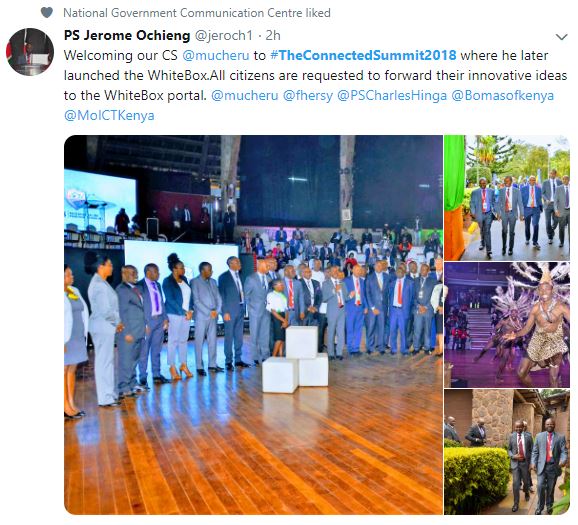Open the PS Jerome Ochieng display name

point(127,35)
